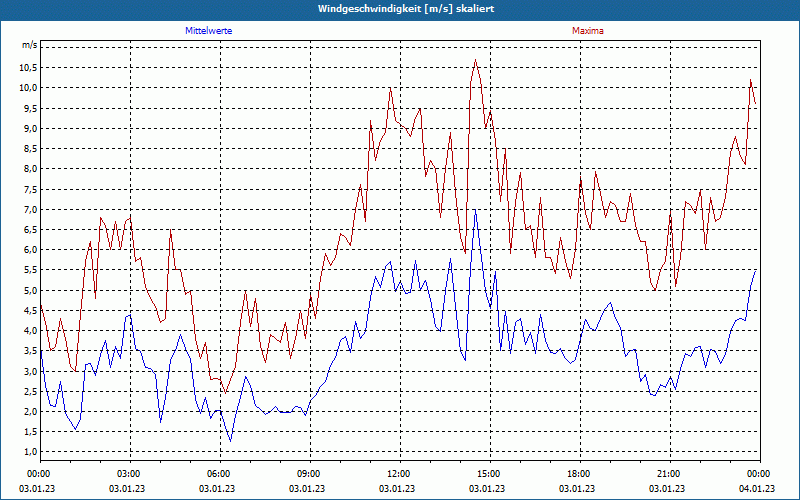
Task: Select the '03:00' x-axis time label
Action: coord(129,474)
